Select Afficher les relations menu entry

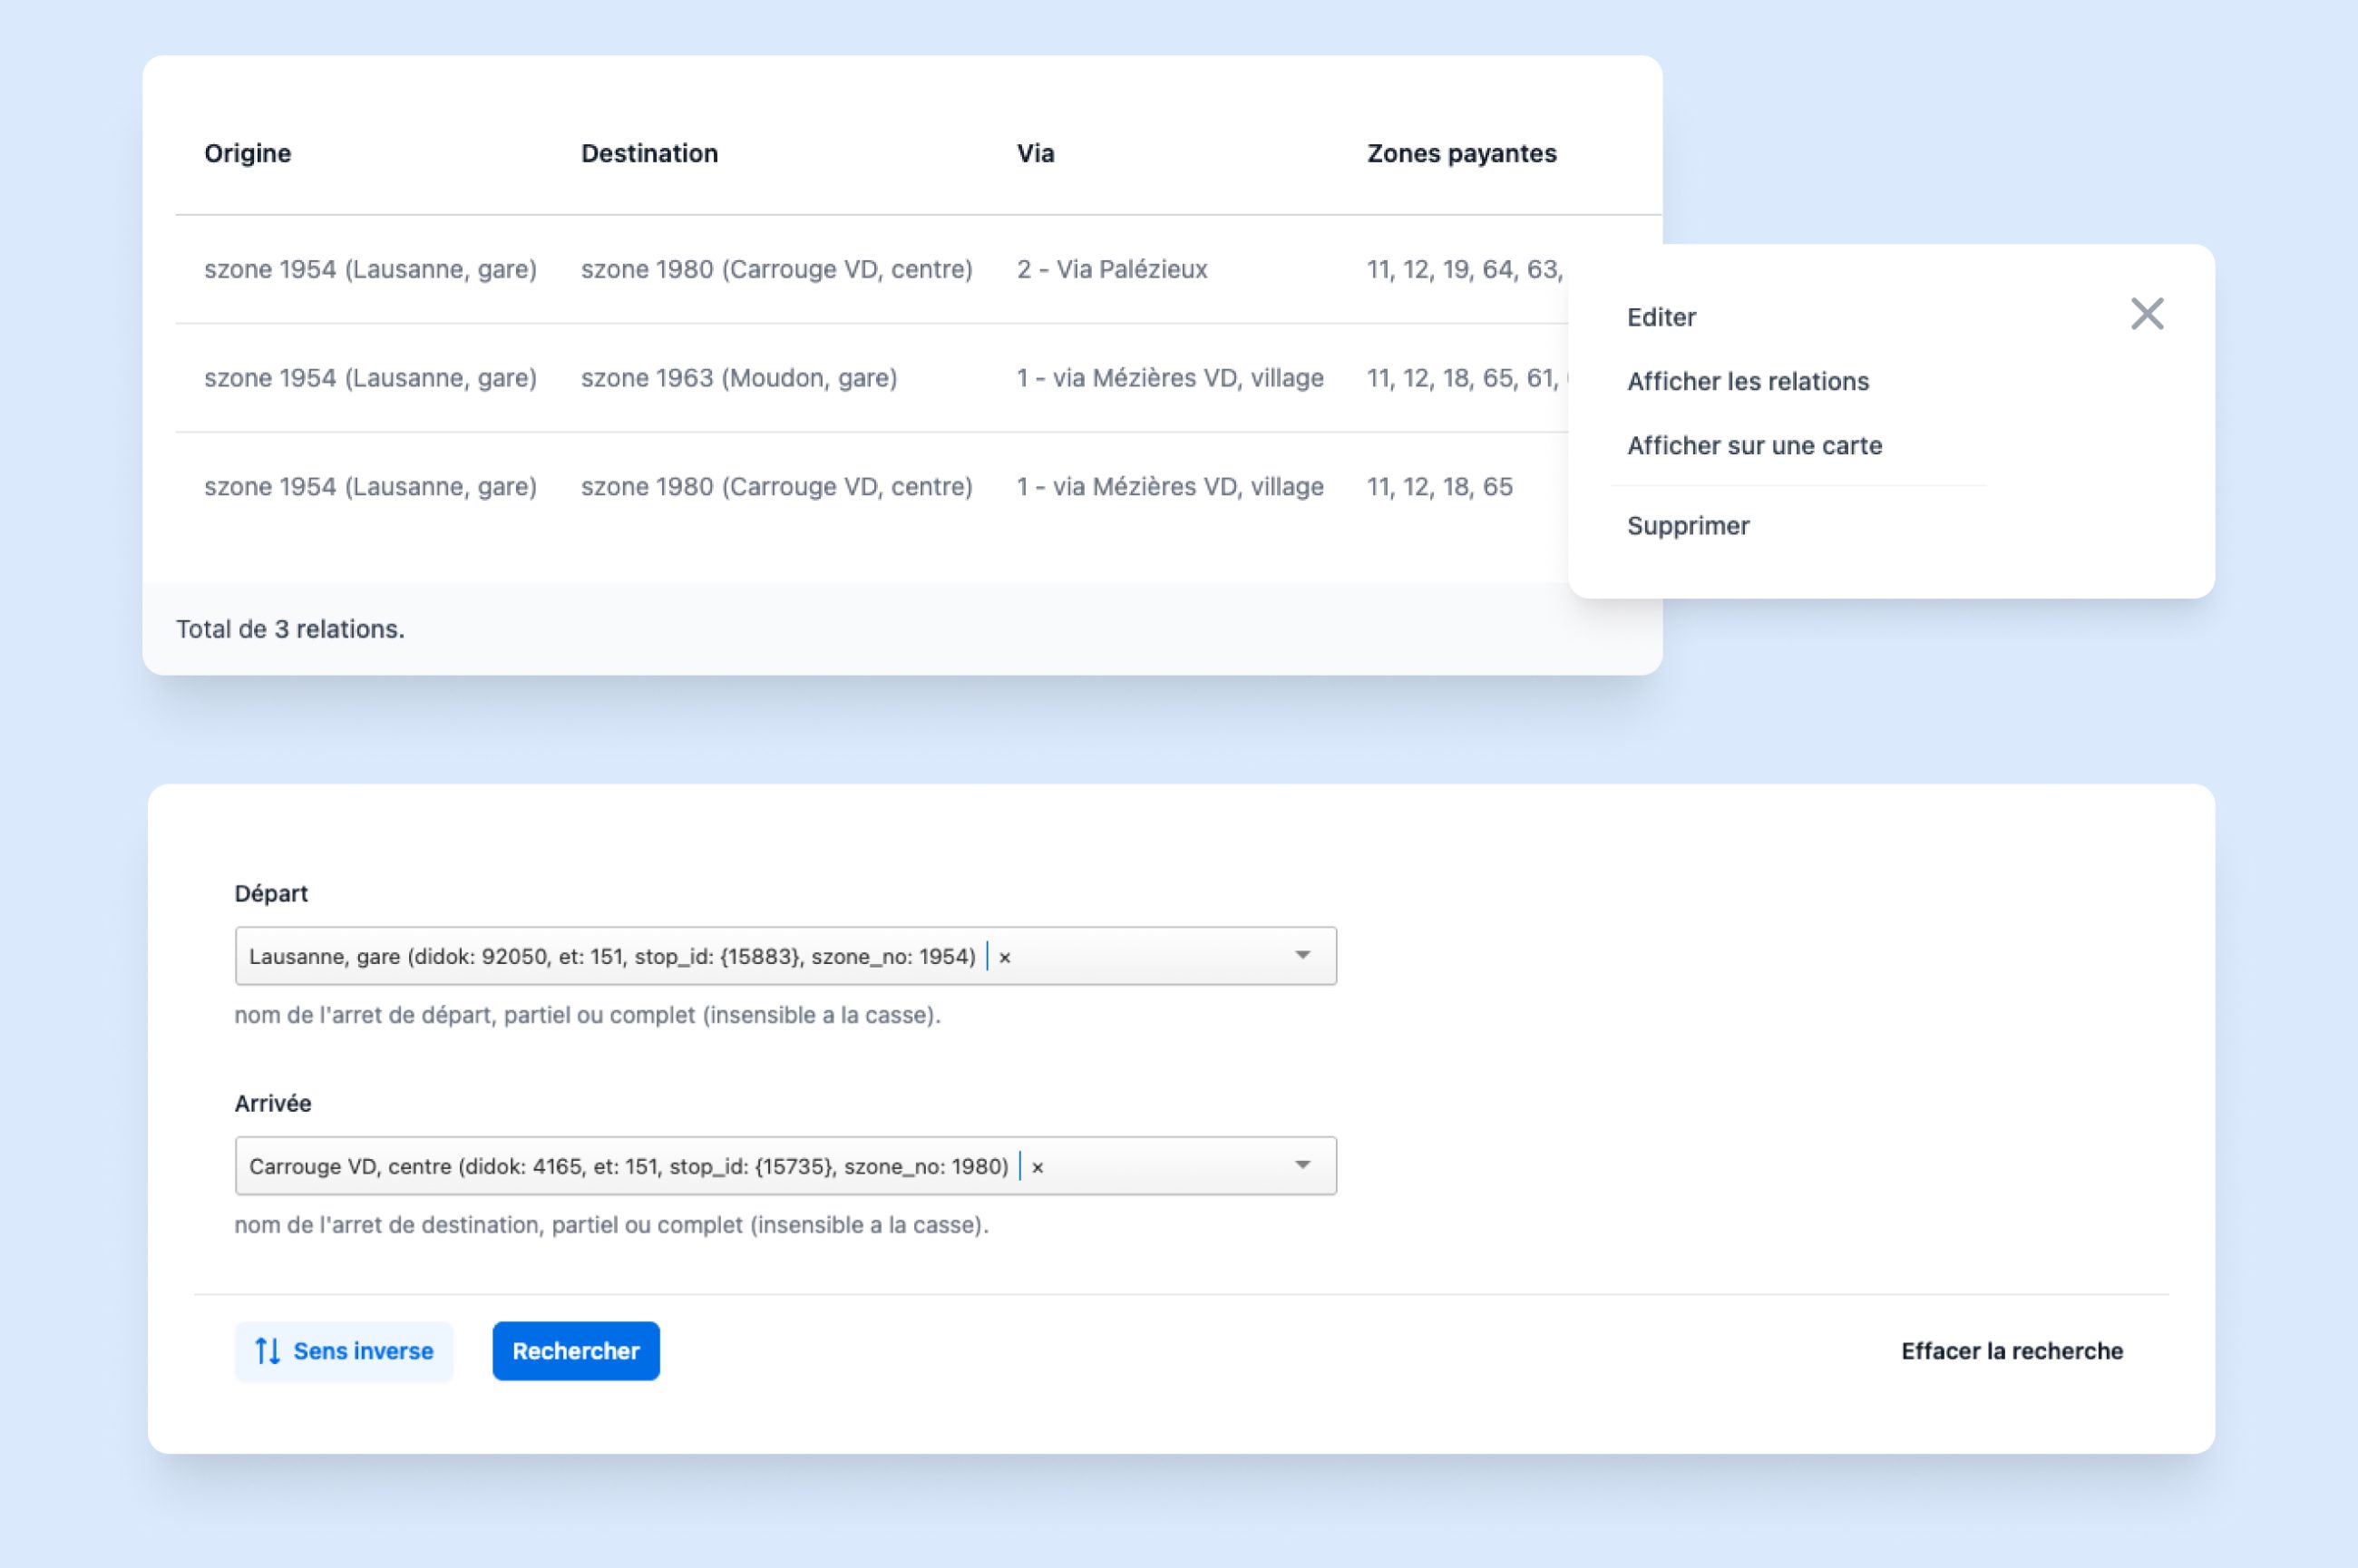1747,381
